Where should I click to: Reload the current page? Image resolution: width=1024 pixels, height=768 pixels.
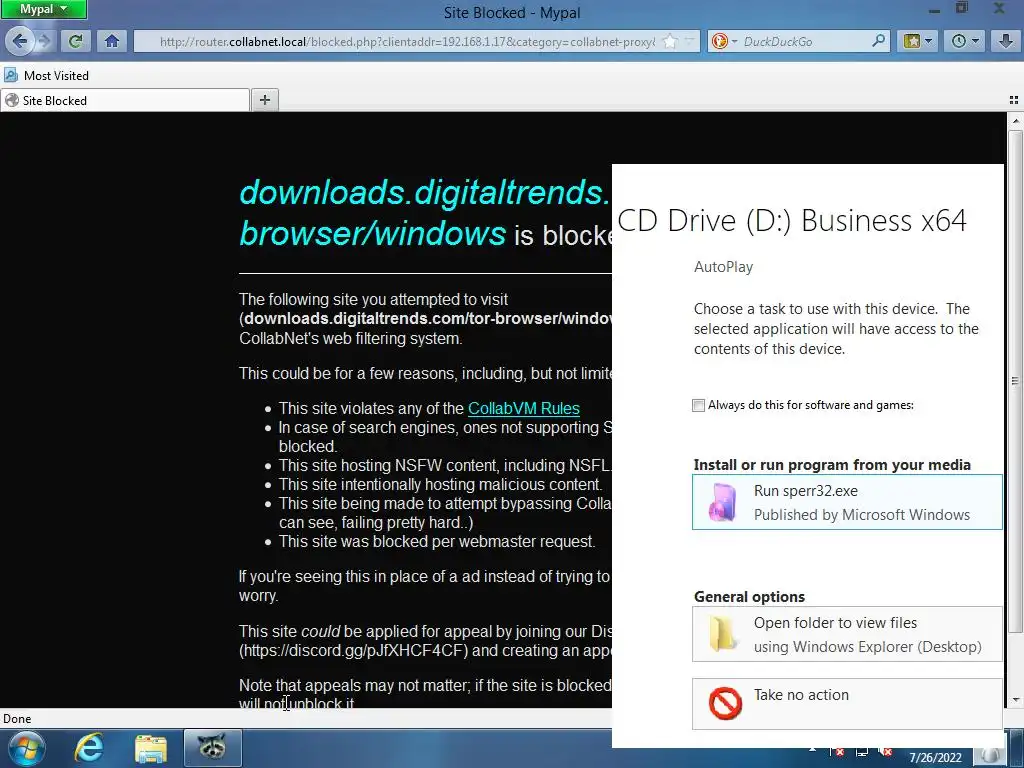pos(75,41)
